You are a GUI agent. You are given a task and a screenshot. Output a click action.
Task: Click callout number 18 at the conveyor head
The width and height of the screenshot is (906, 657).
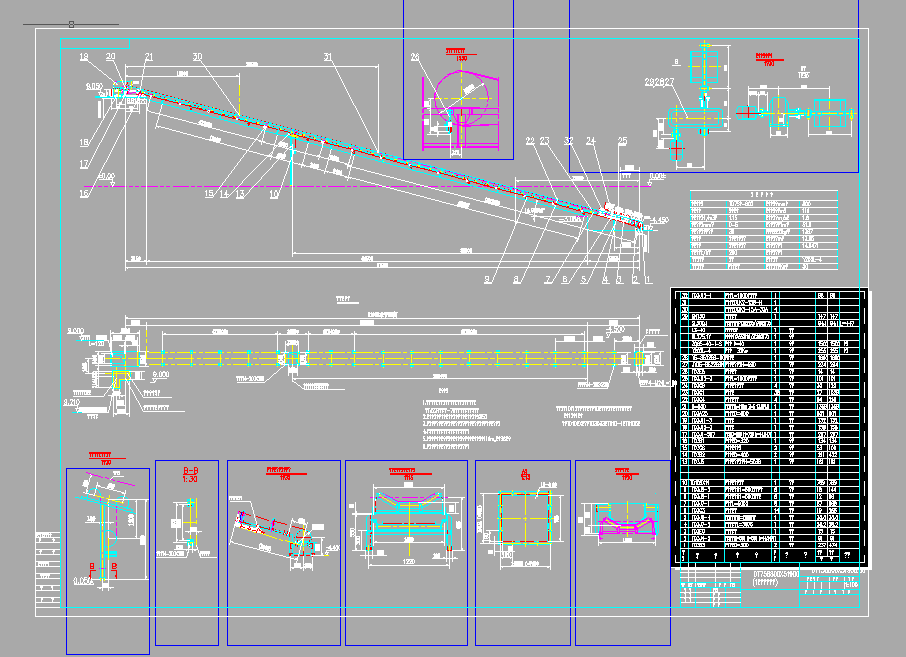(84, 57)
